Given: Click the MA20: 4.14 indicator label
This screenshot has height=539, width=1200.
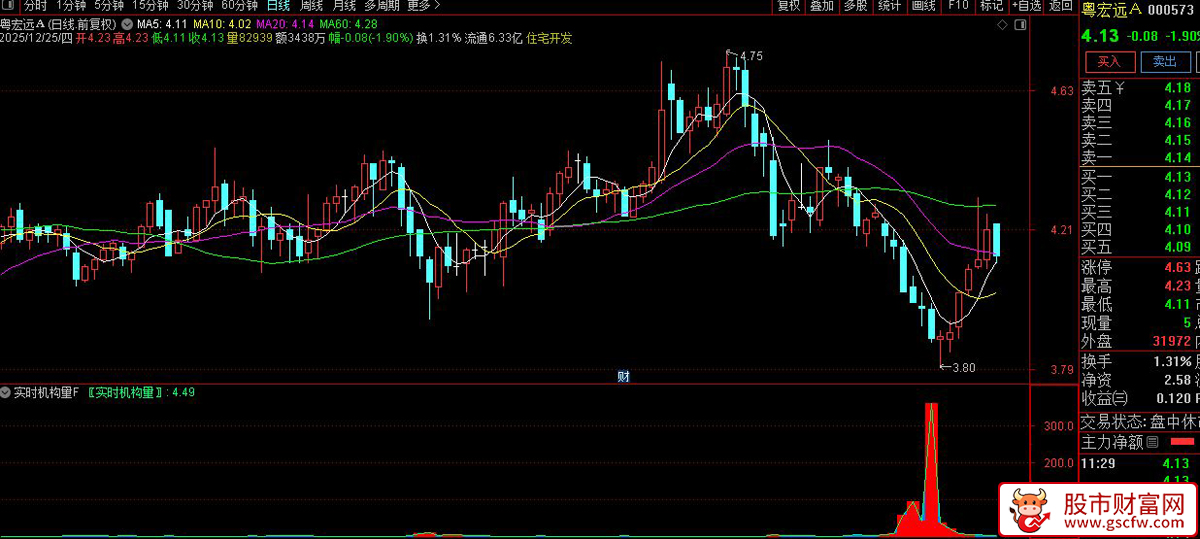Looking at the screenshot, I should pyautogui.click(x=285, y=23).
